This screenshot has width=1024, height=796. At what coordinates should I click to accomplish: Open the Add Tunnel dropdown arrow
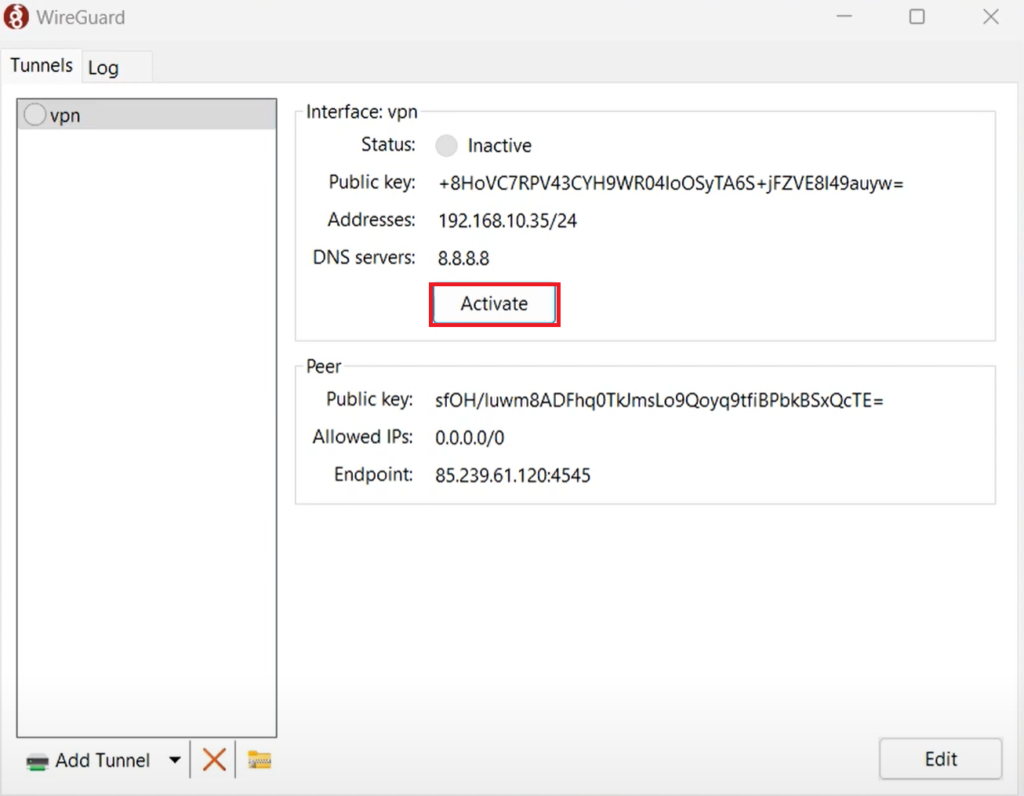(174, 760)
